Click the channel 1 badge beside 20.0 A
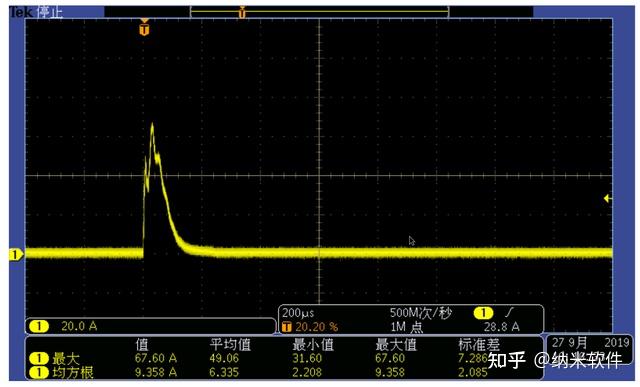 tap(39, 326)
